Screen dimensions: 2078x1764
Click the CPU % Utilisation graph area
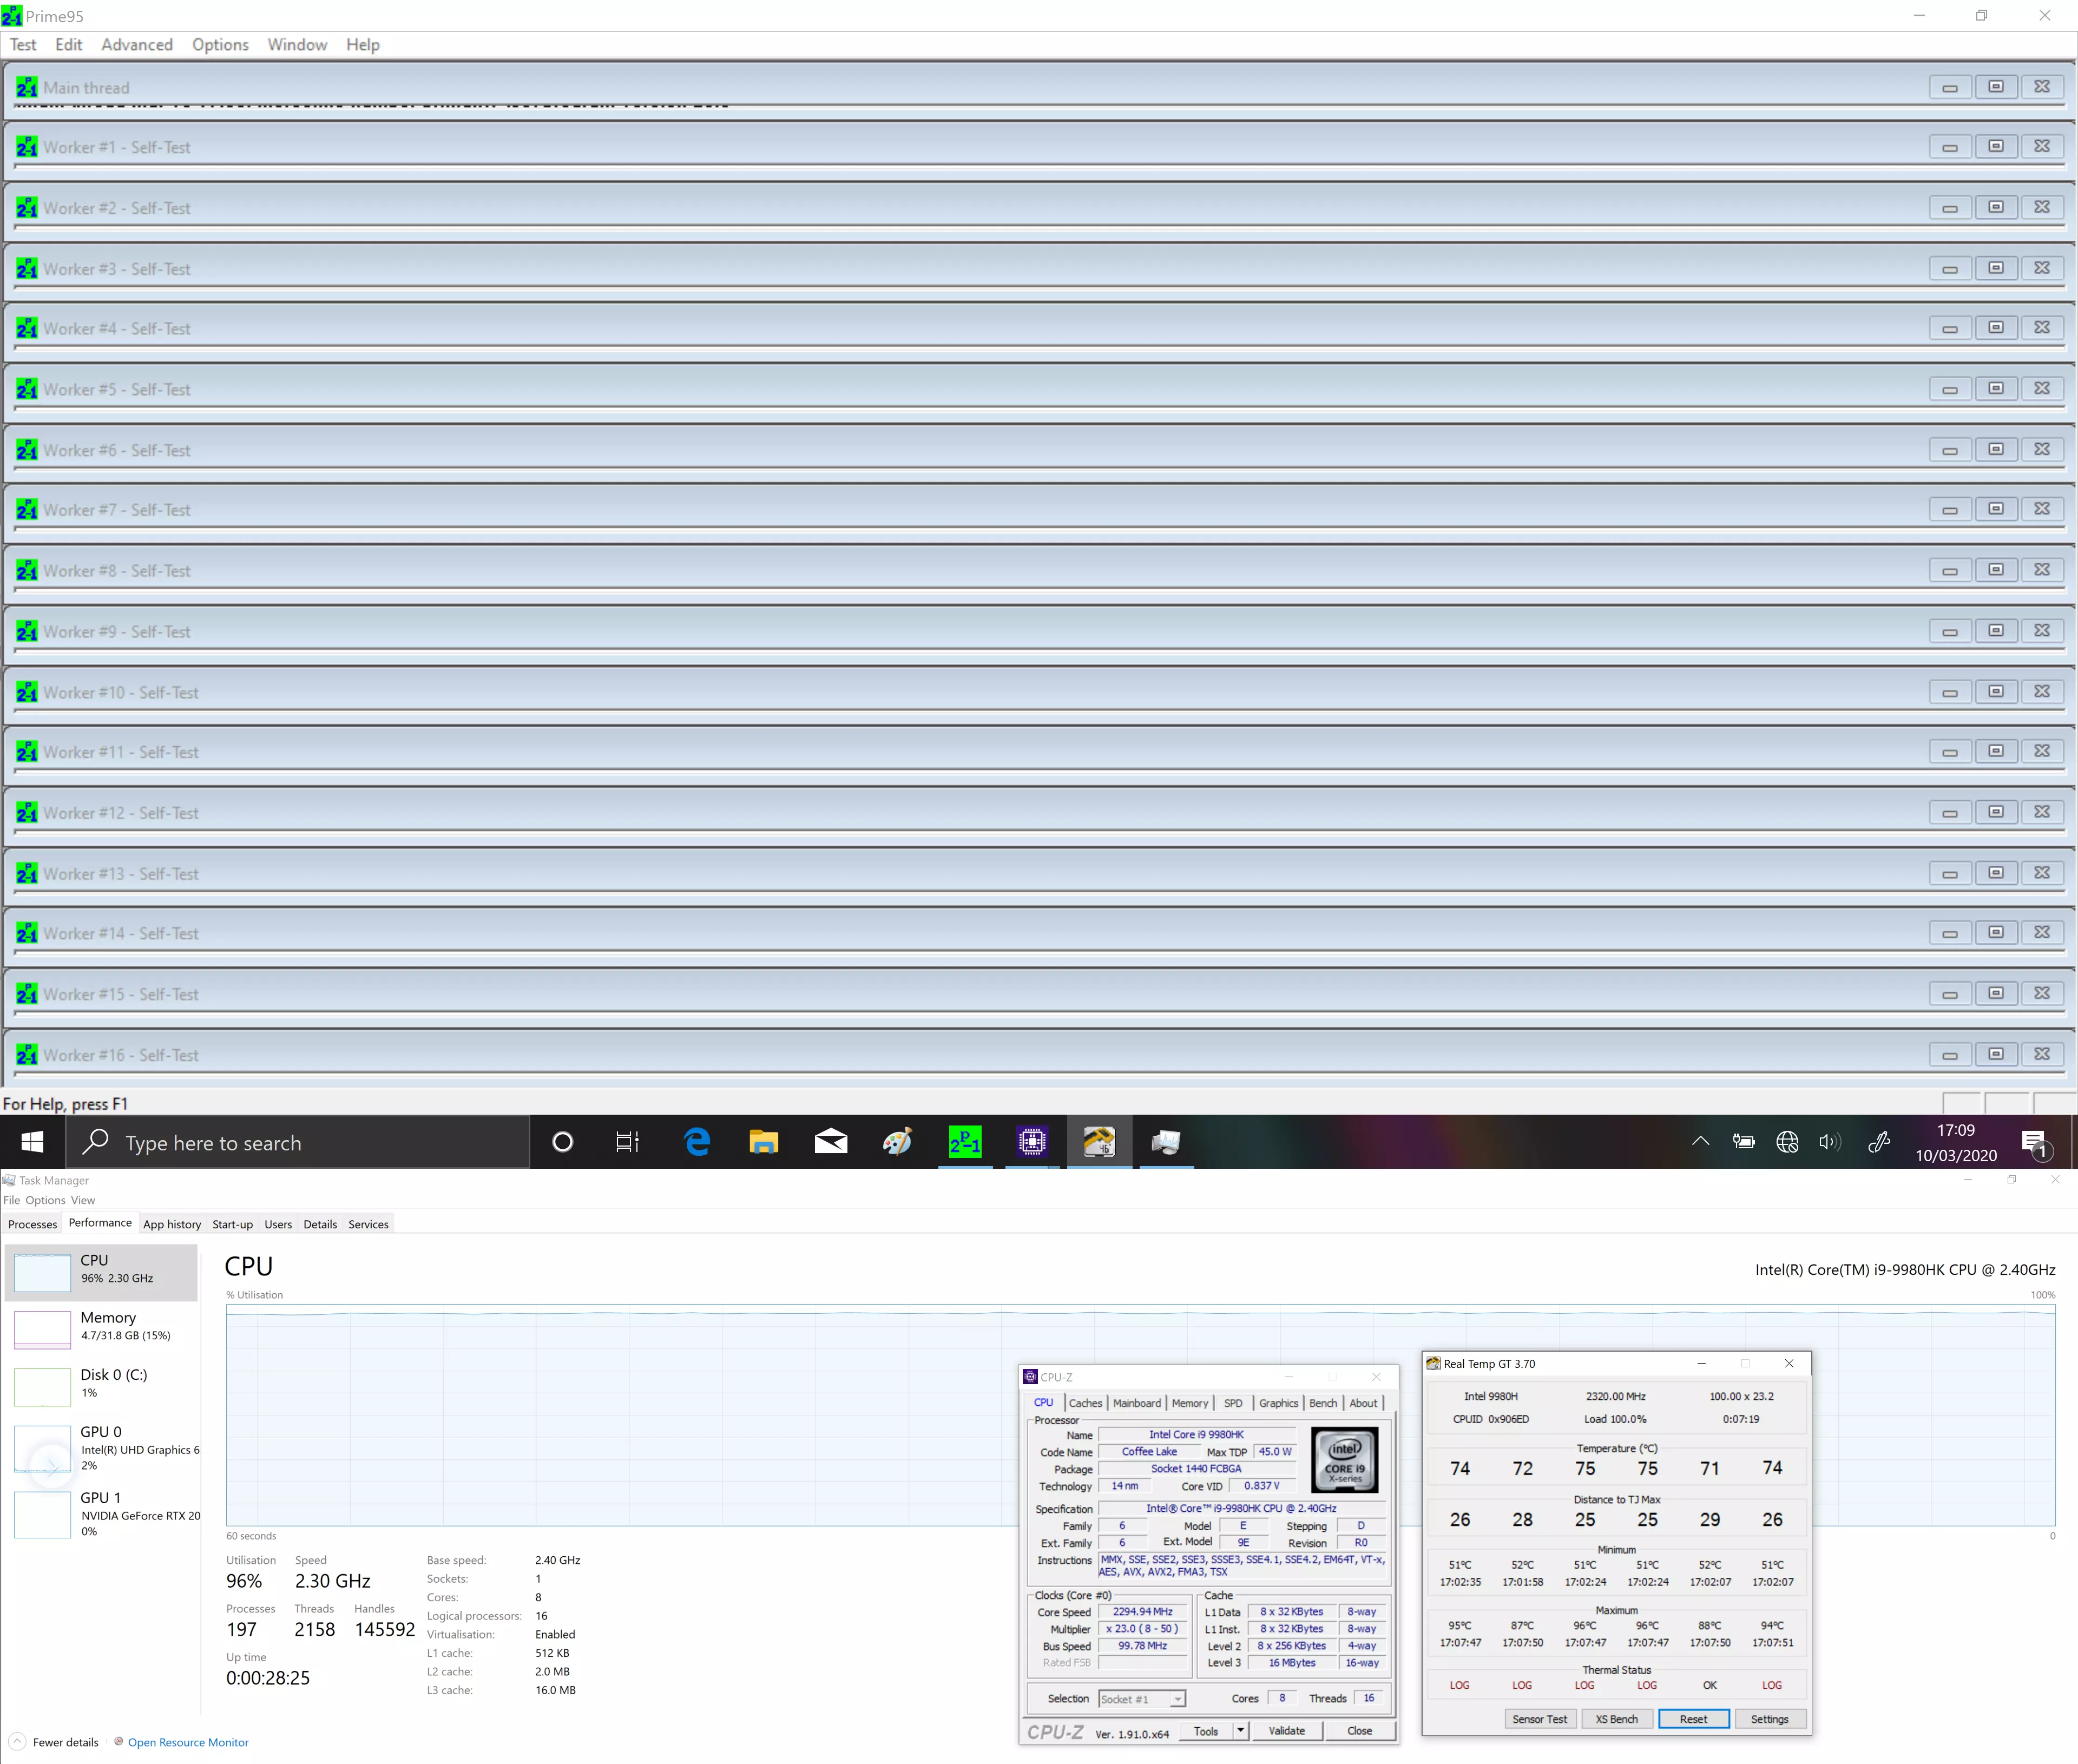[x=1140, y=1416]
